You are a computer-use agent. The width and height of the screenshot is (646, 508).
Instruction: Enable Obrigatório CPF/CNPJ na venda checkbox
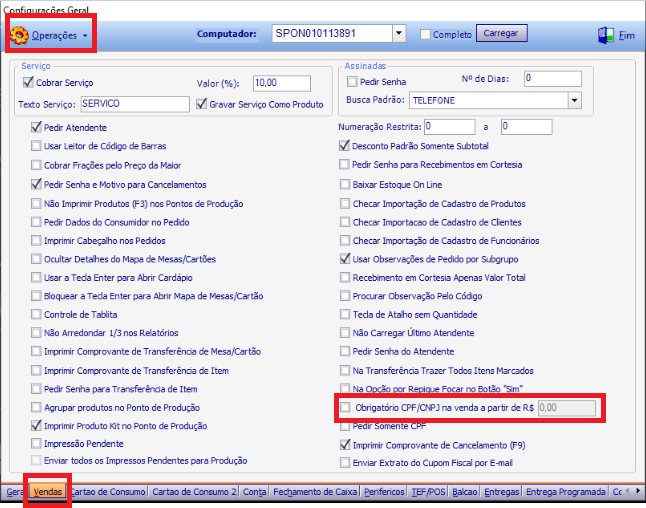tap(345, 407)
